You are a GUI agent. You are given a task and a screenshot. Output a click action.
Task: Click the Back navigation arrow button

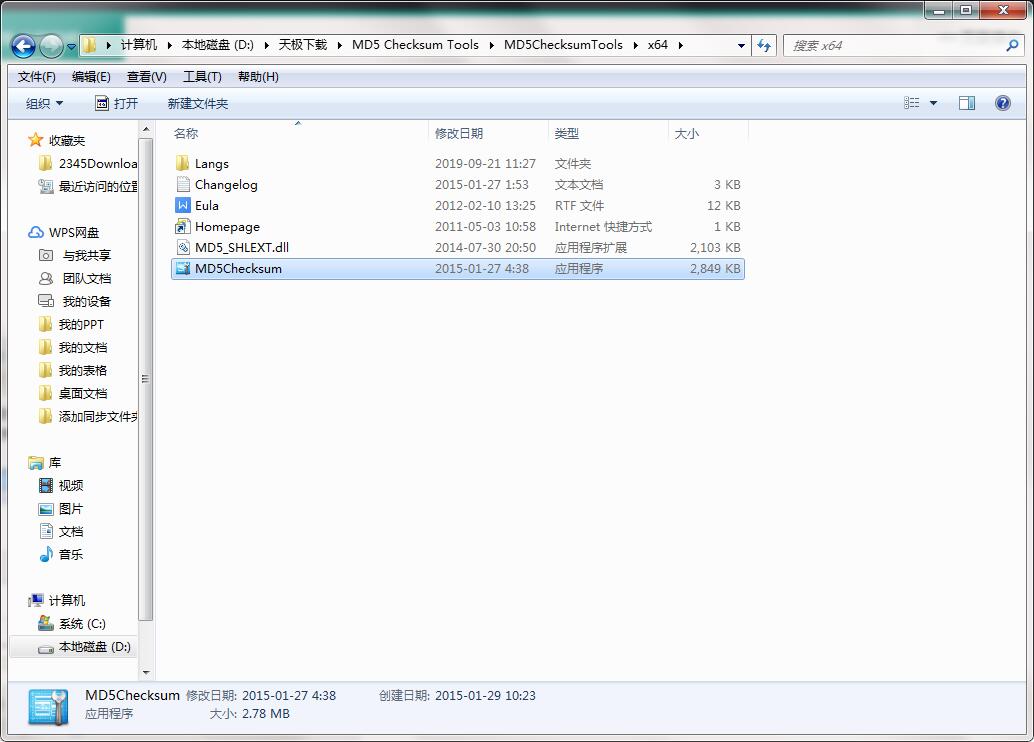point(24,46)
